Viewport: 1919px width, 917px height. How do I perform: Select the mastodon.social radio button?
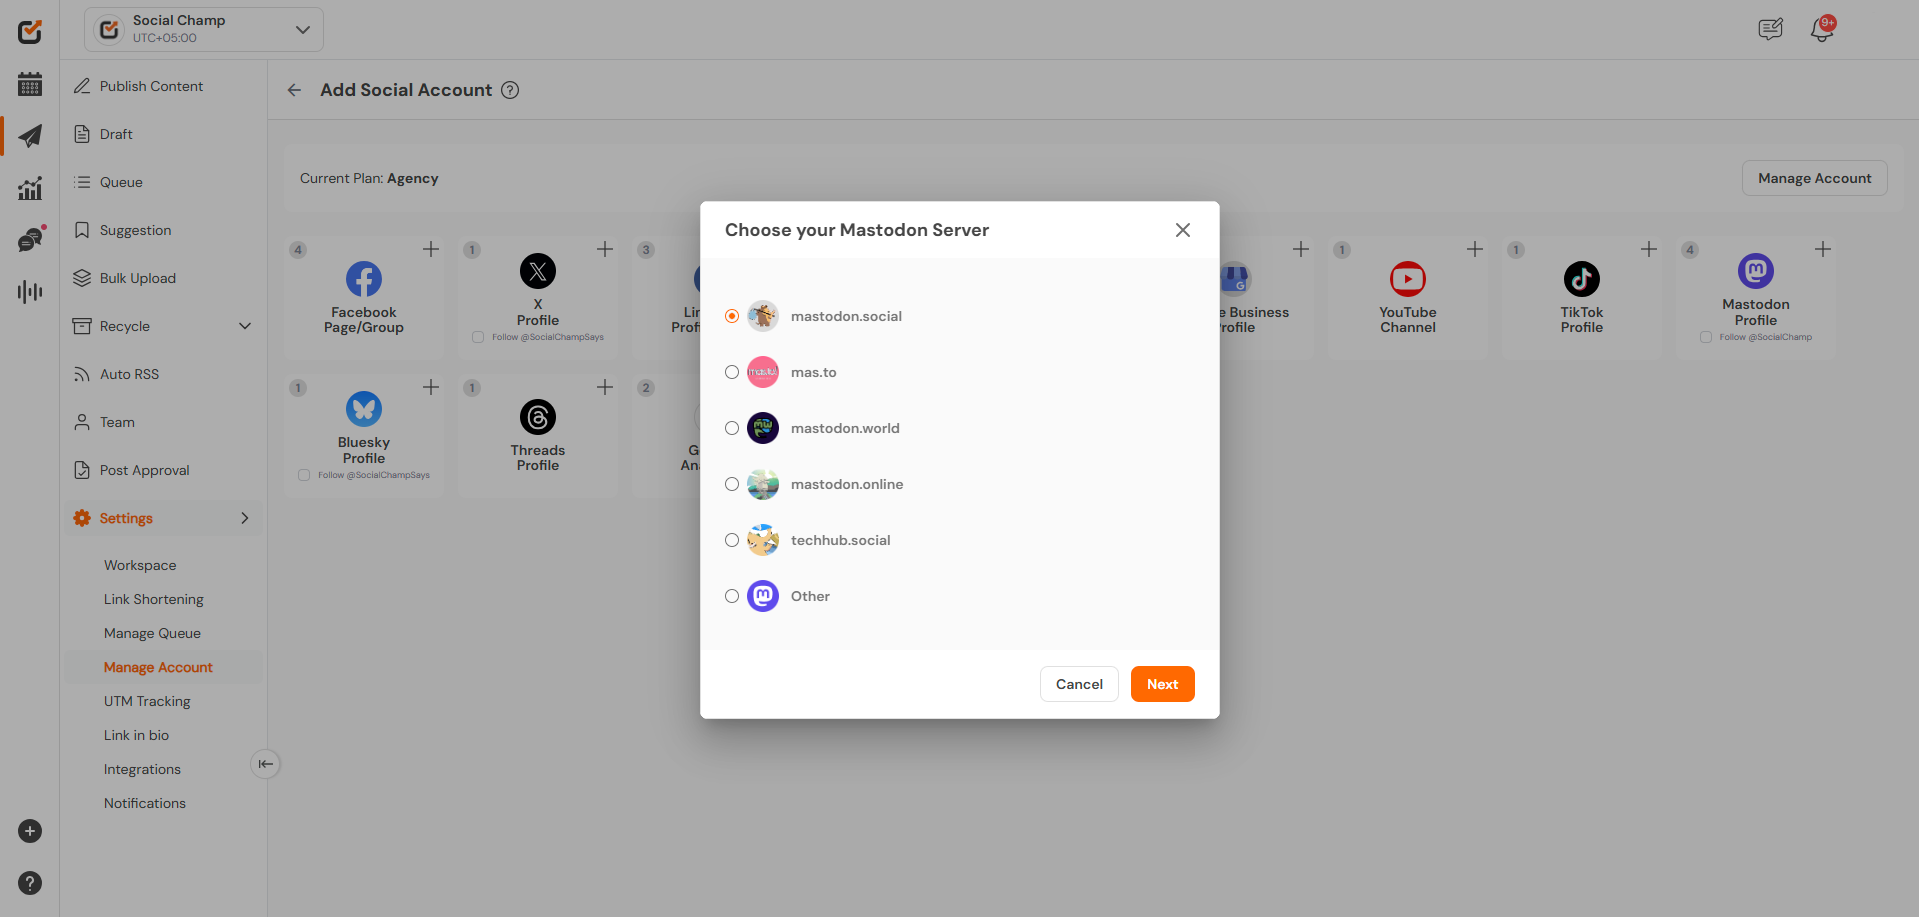point(732,316)
